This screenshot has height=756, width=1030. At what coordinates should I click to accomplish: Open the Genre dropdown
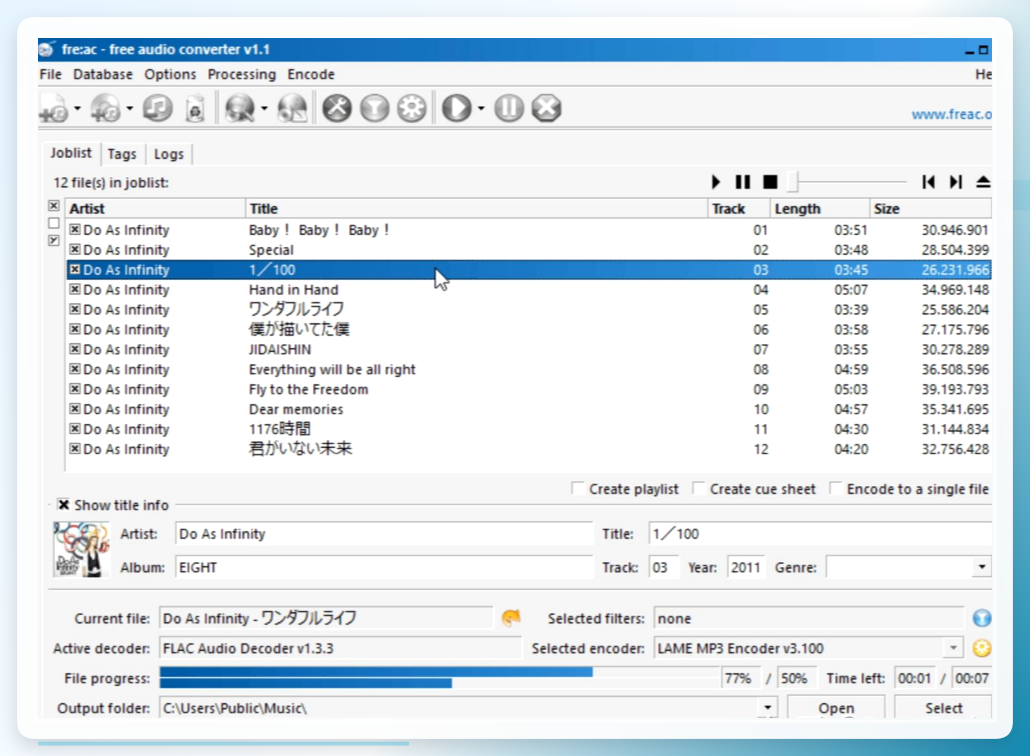pyautogui.click(x=981, y=567)
